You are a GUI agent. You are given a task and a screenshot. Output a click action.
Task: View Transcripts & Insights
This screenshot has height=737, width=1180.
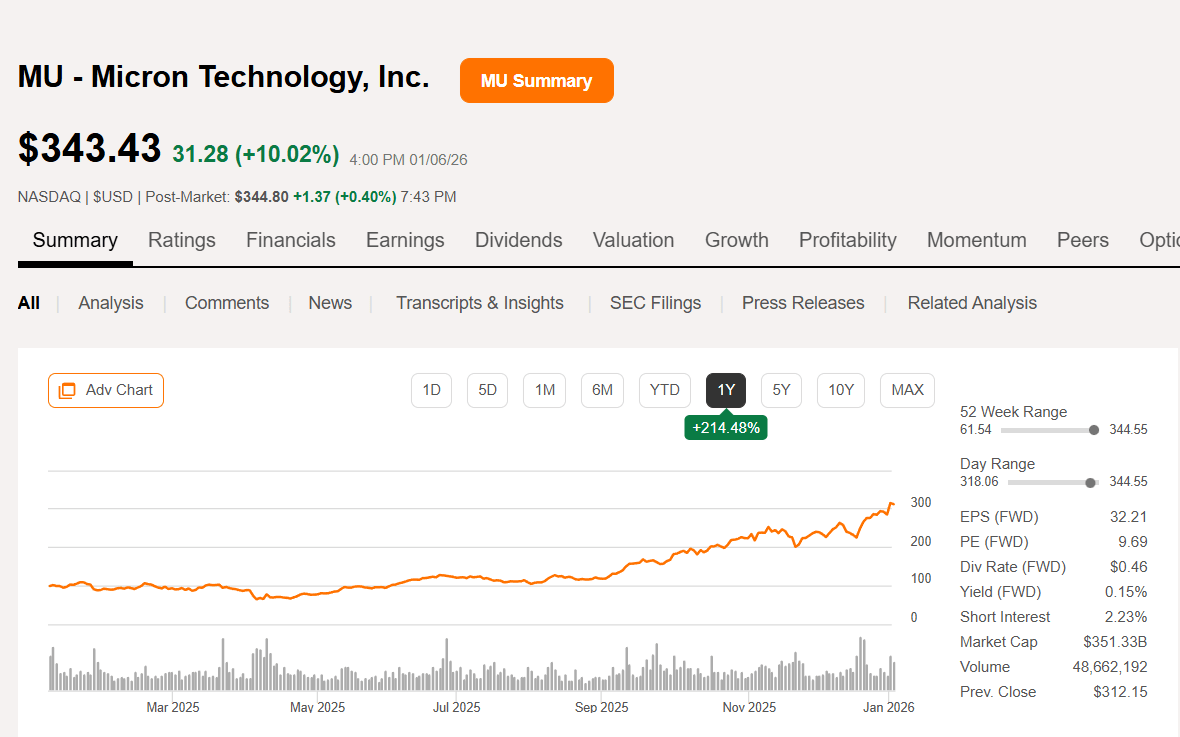pyautogui.click(x=480, y=302)
